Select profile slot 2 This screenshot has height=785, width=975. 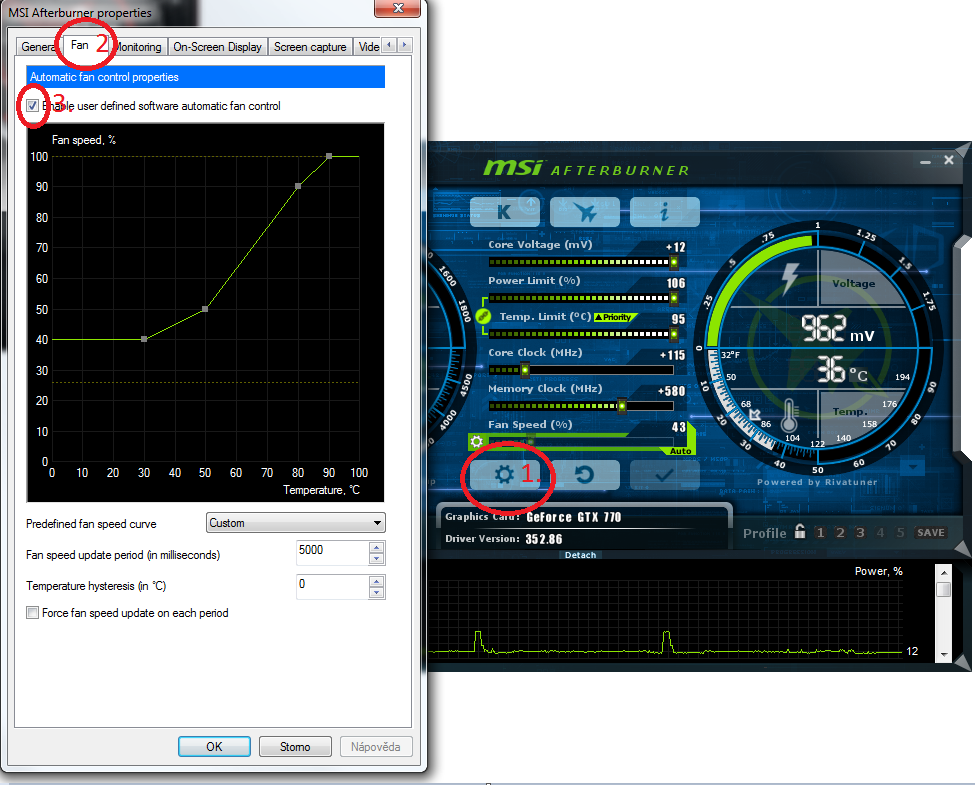[x=840, y=532]
